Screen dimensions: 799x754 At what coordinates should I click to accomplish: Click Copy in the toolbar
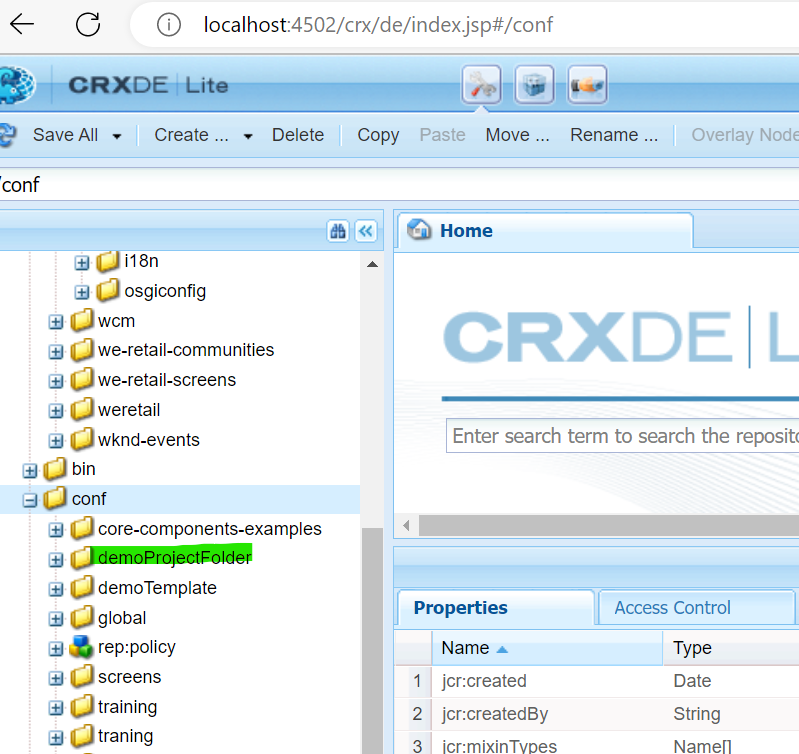click(378, 135)
